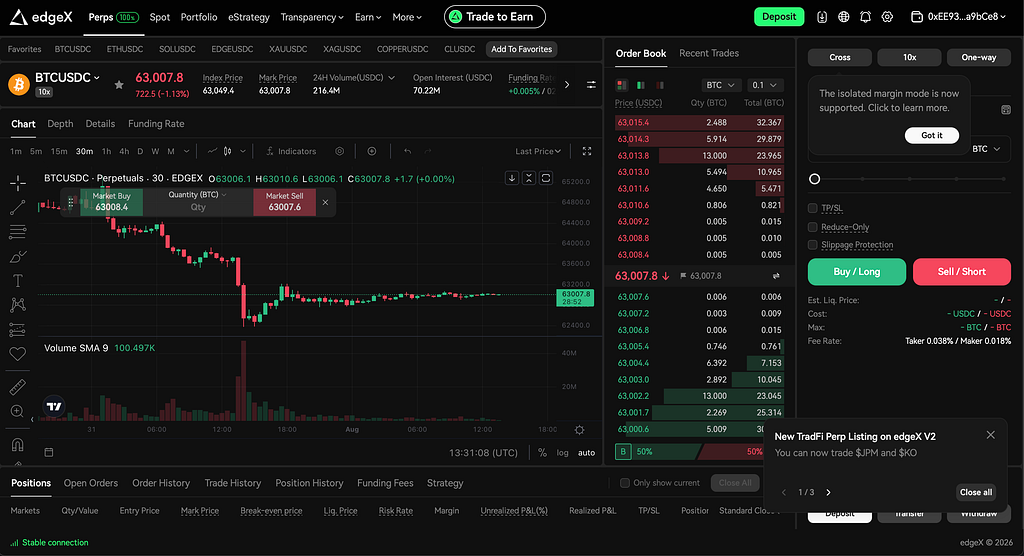The image size is (1024, 556).
Task: Open the Funding Rate tab
Action: coord(156,123)
